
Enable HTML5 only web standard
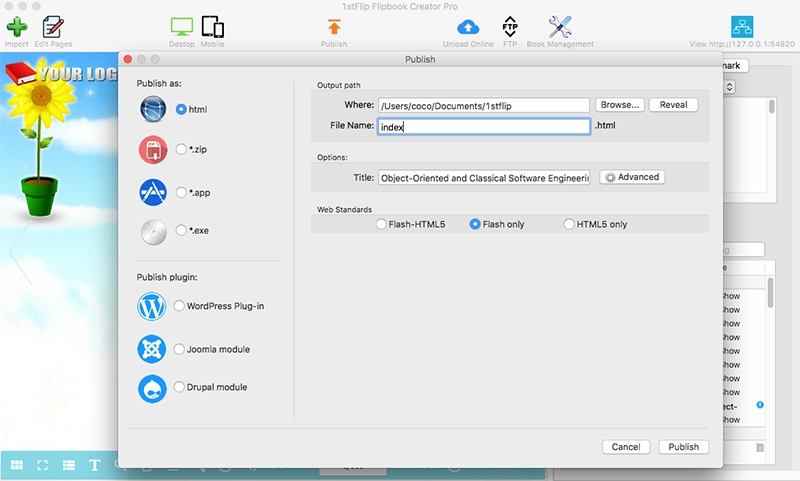tap(570, 224)
